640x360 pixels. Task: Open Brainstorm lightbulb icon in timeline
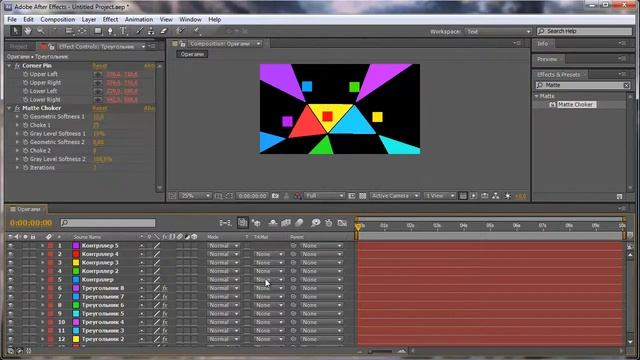pyautogui.click(x=316, y=223)
